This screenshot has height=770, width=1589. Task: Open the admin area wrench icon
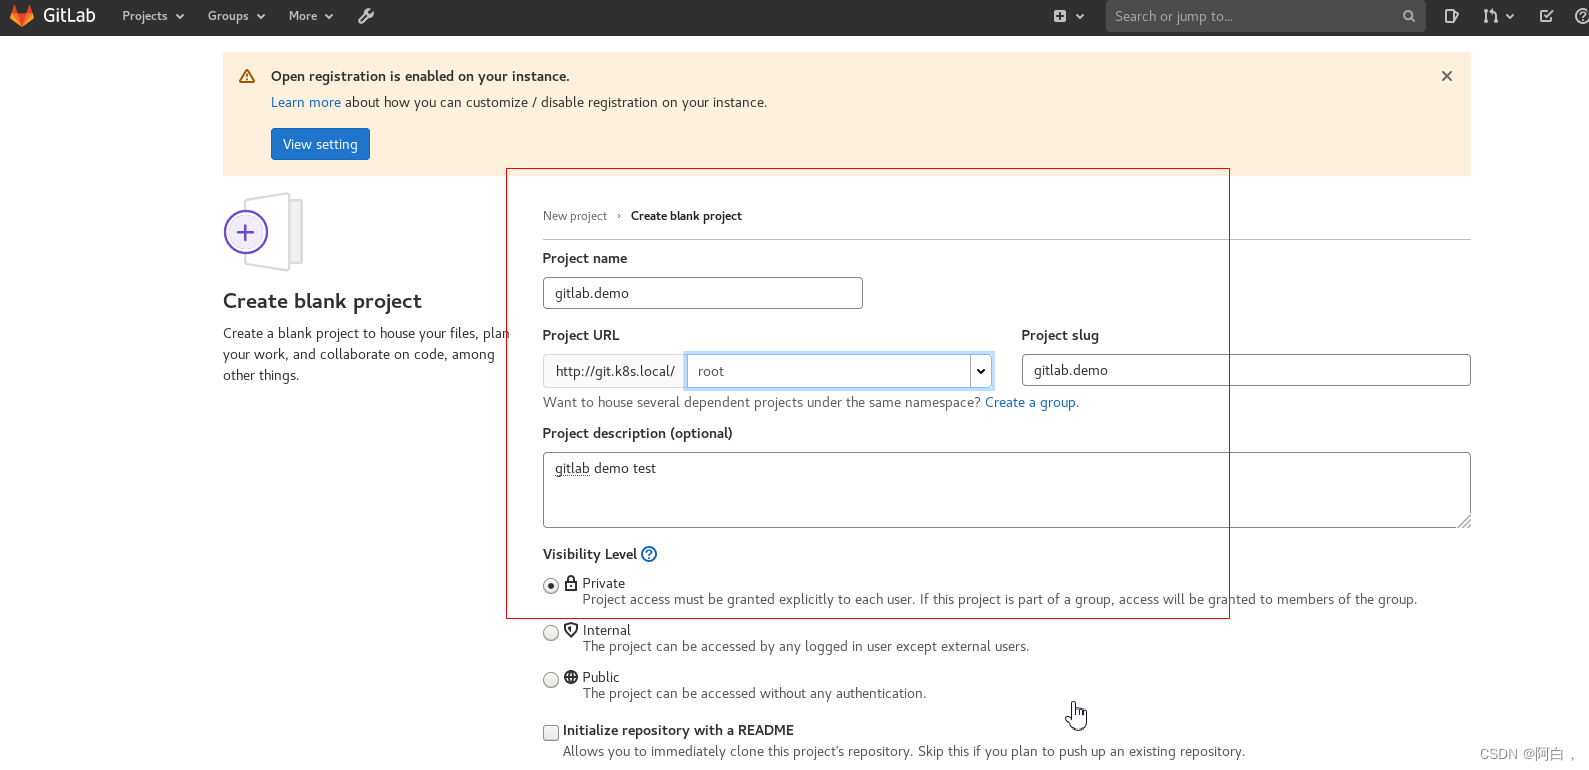coord(366,16)
